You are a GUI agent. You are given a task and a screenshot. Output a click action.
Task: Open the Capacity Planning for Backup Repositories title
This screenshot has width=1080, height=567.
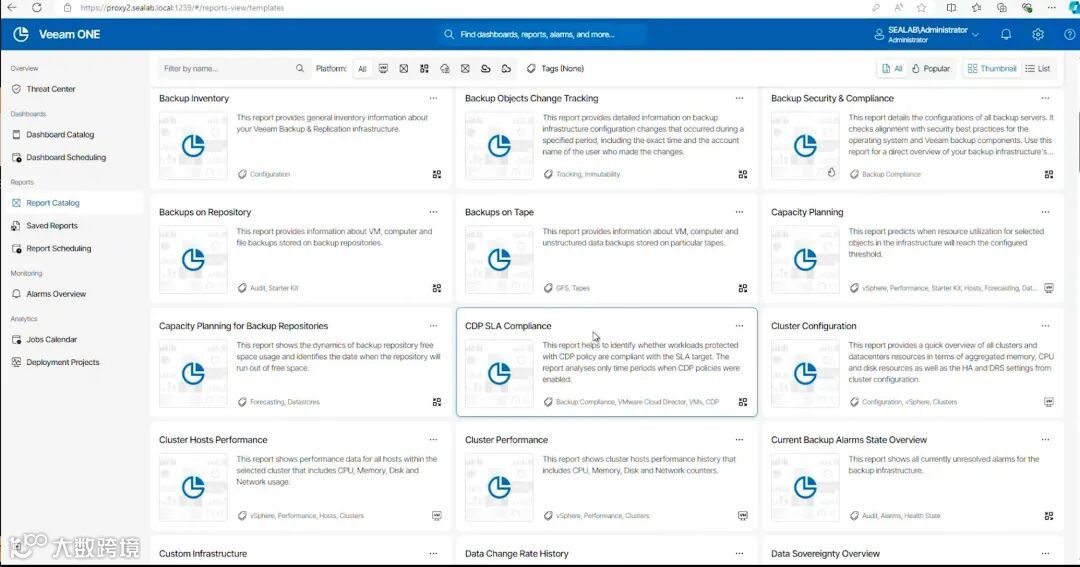pyautogui.click(x=243, y=326)
